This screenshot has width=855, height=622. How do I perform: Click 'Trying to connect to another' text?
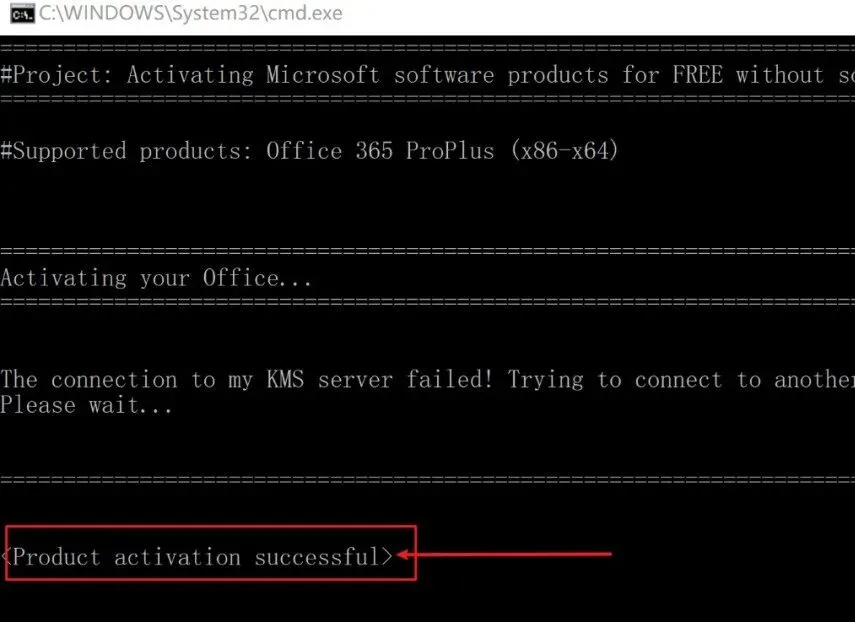pos(680,380)
